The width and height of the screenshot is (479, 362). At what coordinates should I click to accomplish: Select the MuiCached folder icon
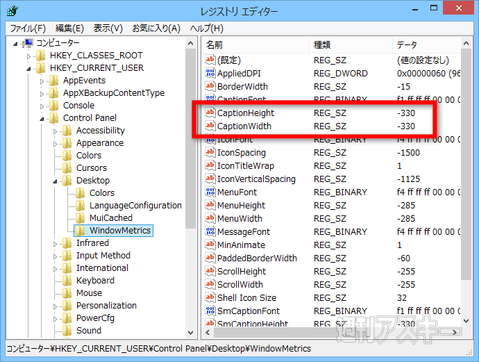coord(80,218)
